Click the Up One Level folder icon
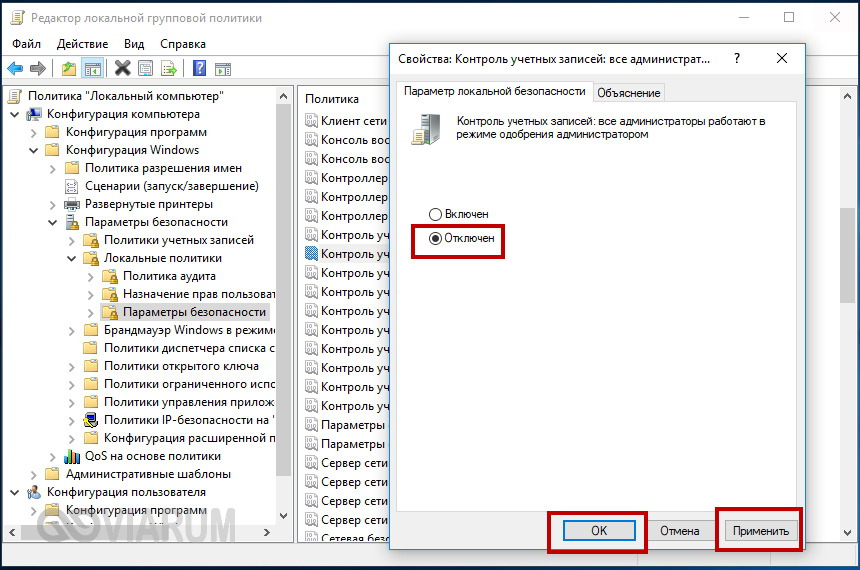860x570 pixels. coord(68,68)
